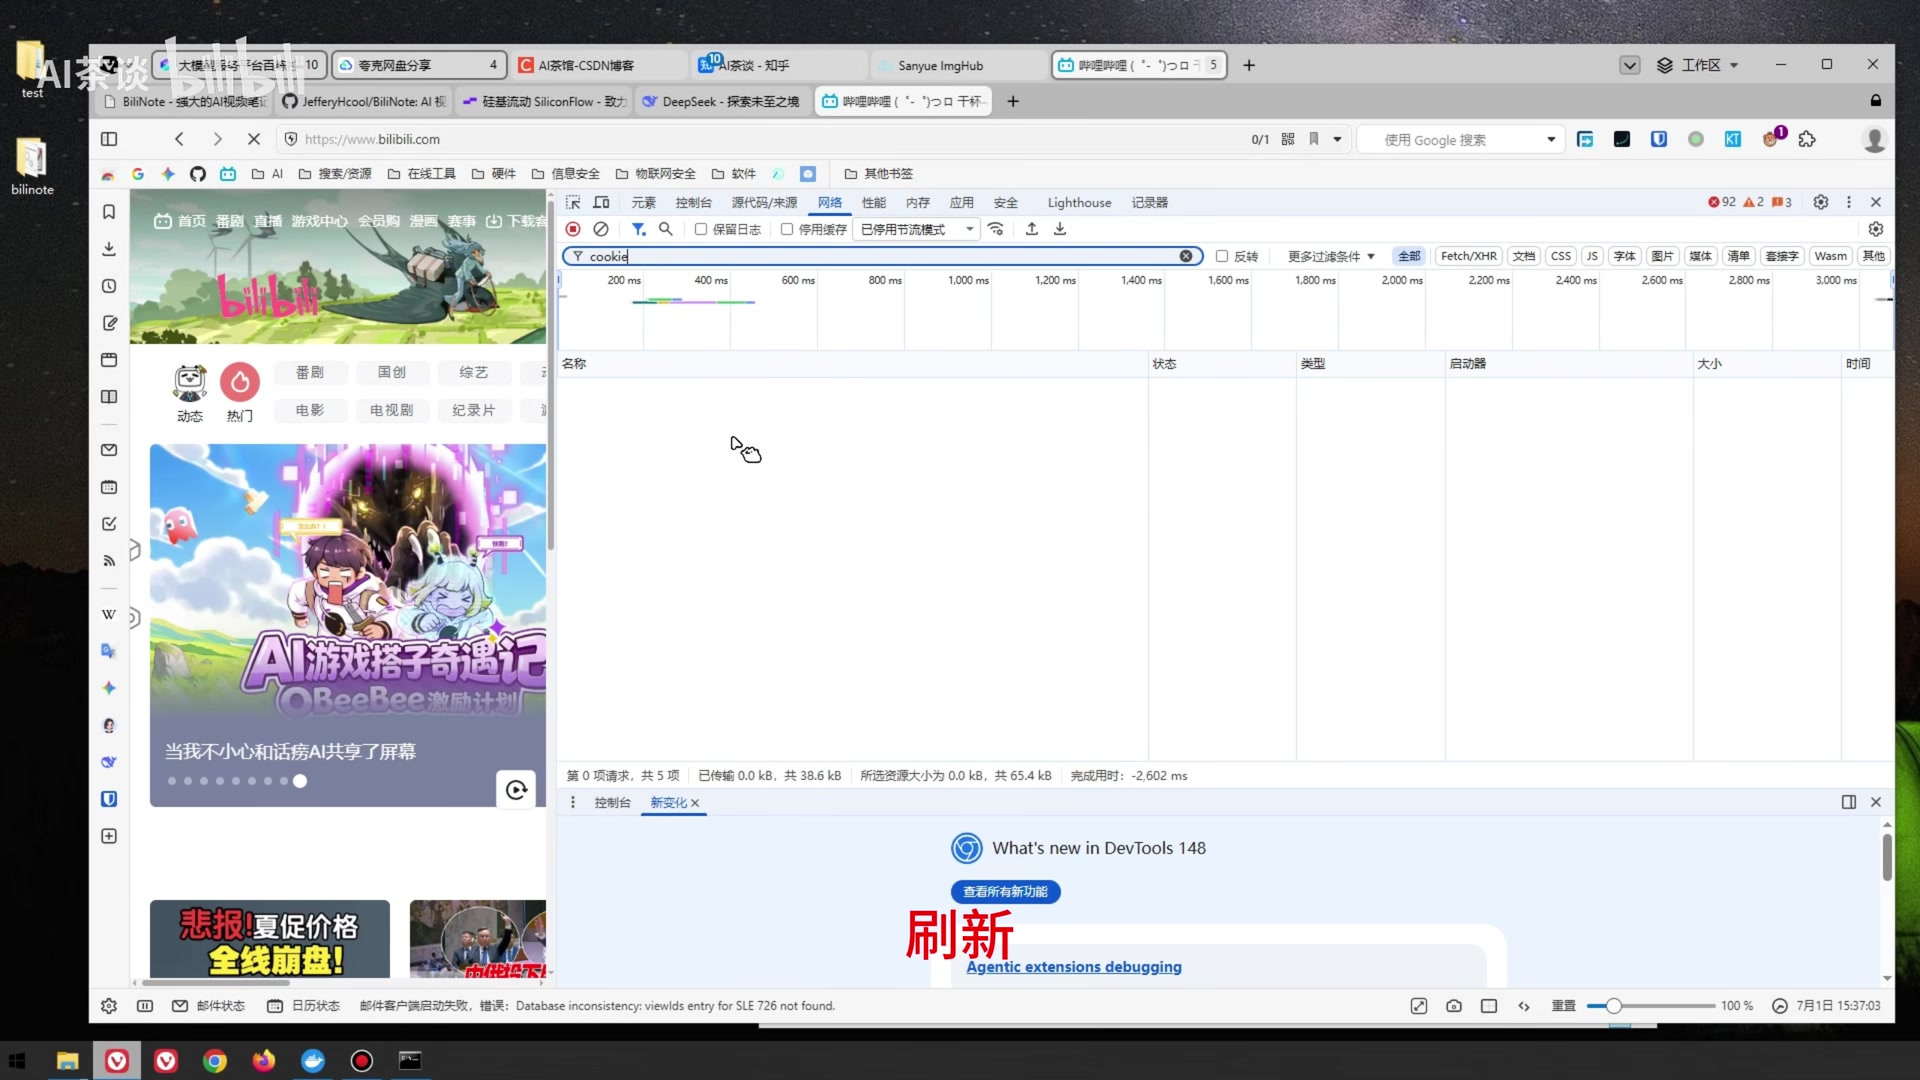
Task: Open Agentic extensions debugging link
Action: point(1074,967)
